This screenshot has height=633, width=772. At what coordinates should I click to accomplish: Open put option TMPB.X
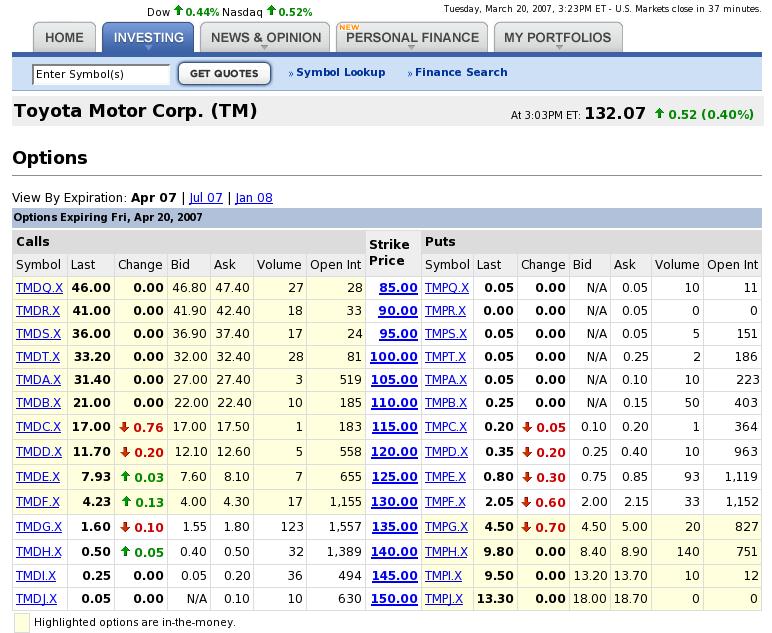pyautogui.click(x=446, y=403)
